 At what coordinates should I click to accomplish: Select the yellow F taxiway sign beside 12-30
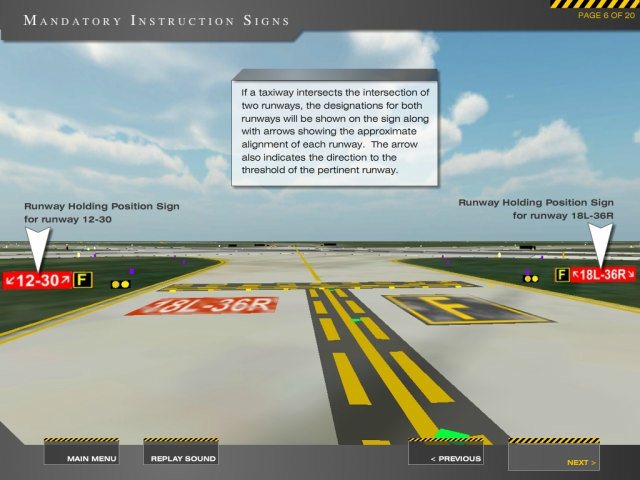click(x=83, y=281)
